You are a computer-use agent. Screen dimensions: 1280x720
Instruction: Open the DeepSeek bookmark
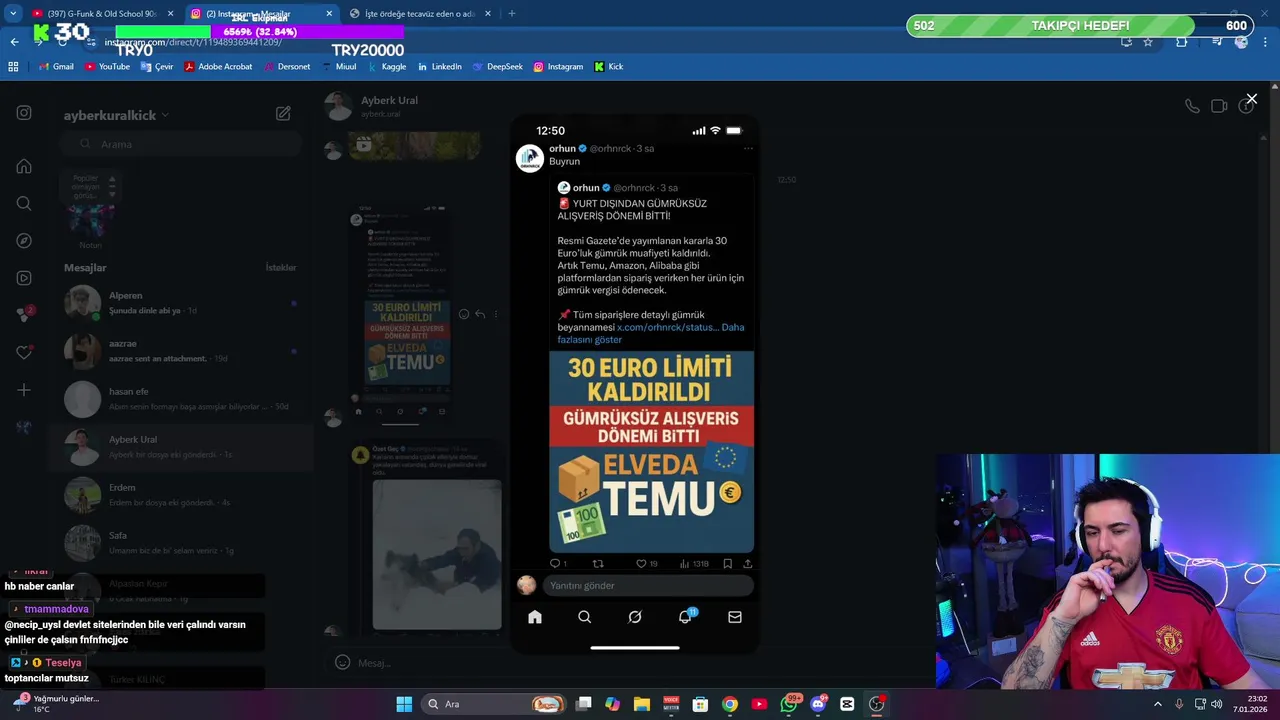(x=498, y=67)
